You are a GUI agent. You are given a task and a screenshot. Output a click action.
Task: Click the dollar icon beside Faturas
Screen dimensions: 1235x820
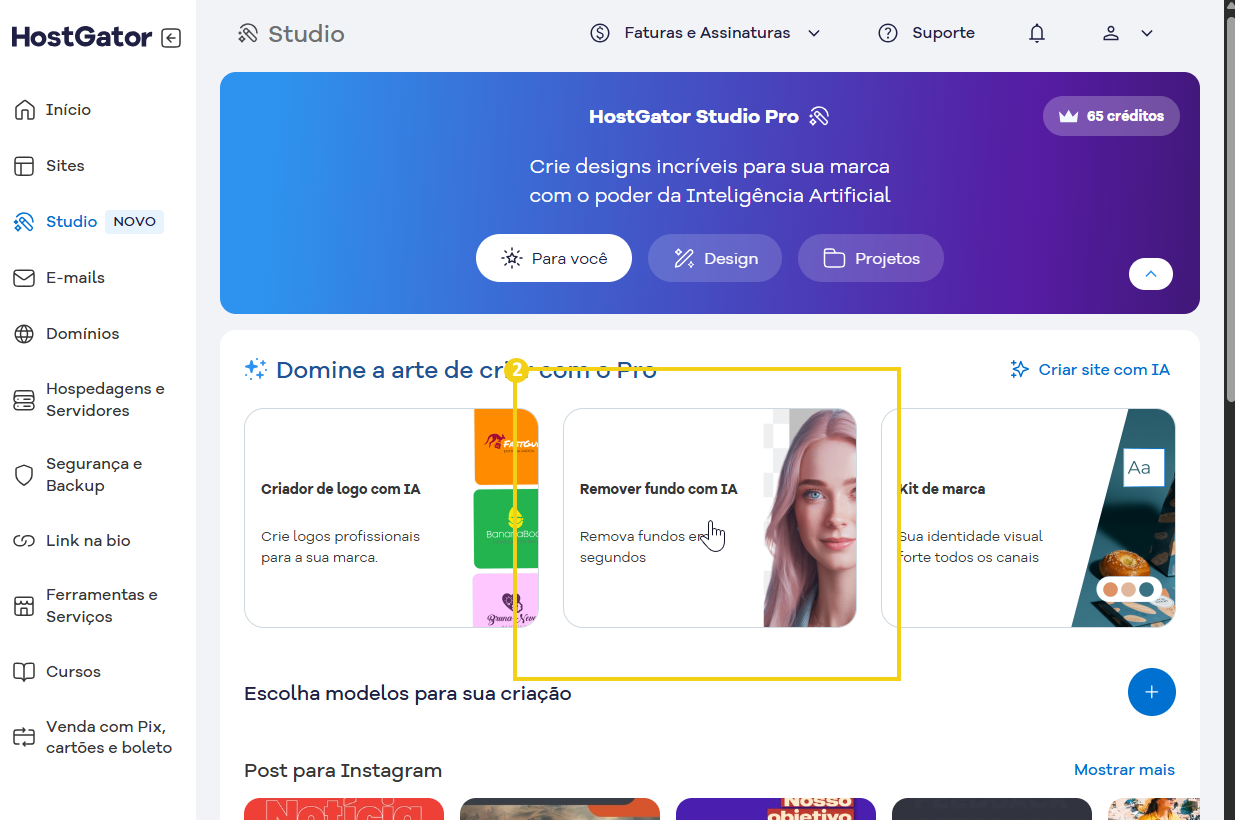pyautogui.click(x=600, y=33)
